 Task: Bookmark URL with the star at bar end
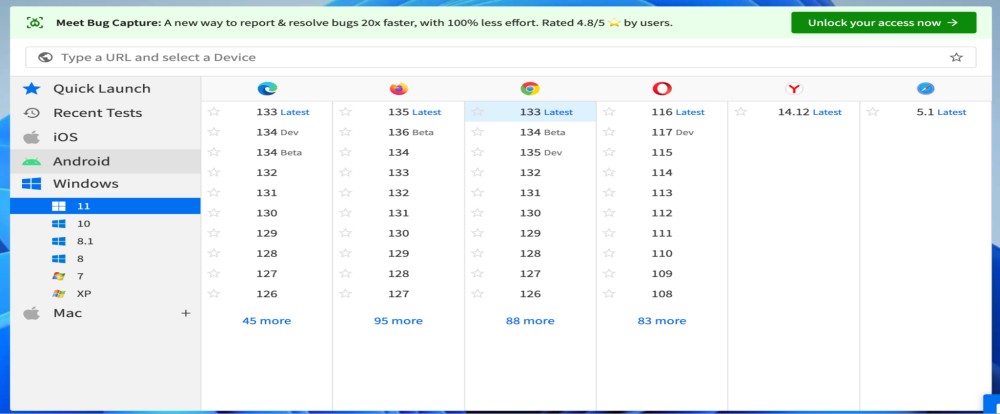coord(956,57)
